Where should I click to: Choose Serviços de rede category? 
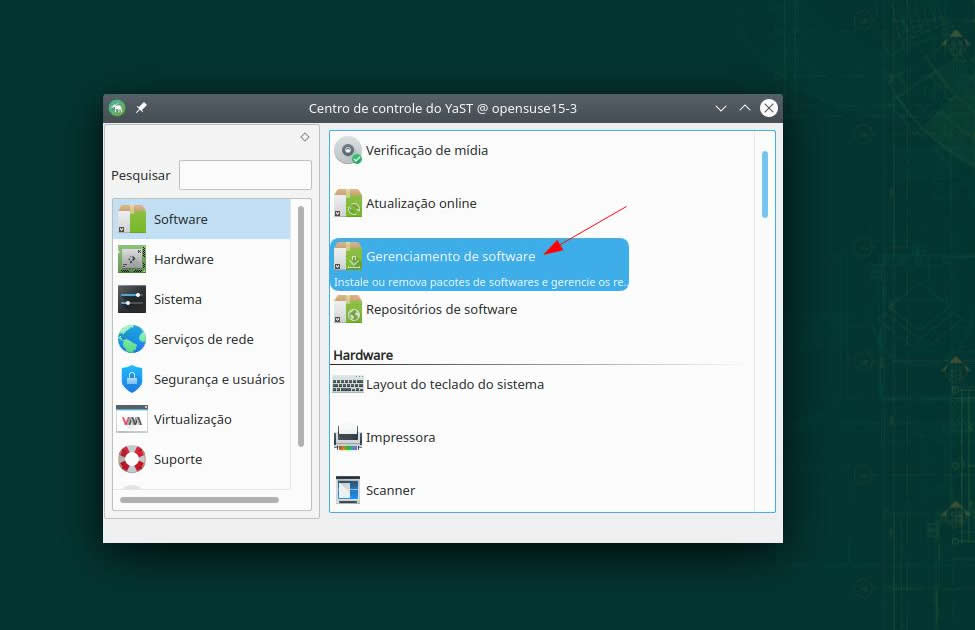click(x=203, y=339)
